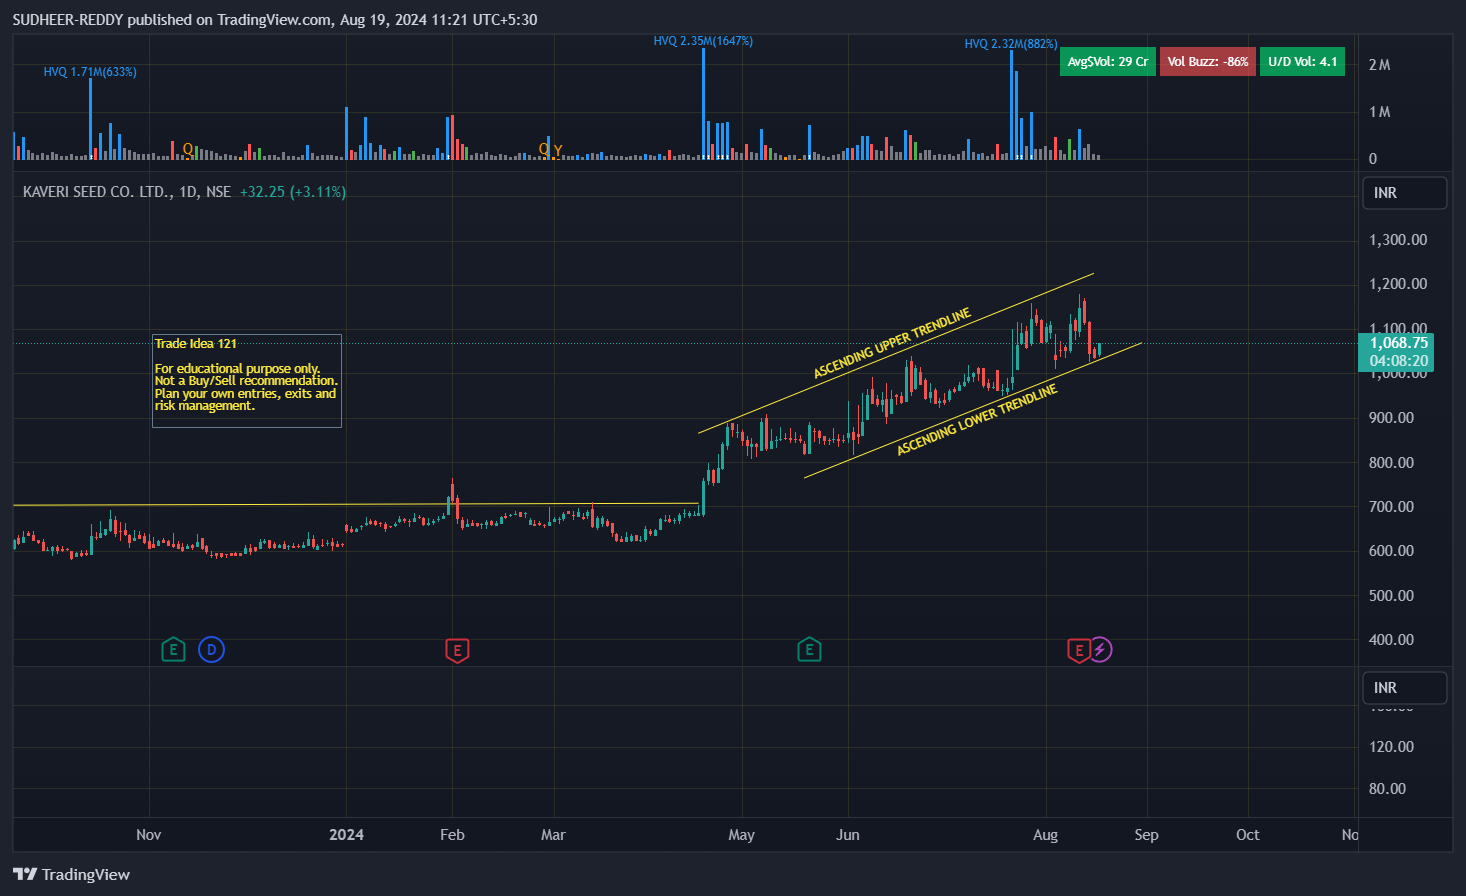Click the 600.00 price axis label
The width and height of the screenshot is (1466, 896).
click(1391, 551)
